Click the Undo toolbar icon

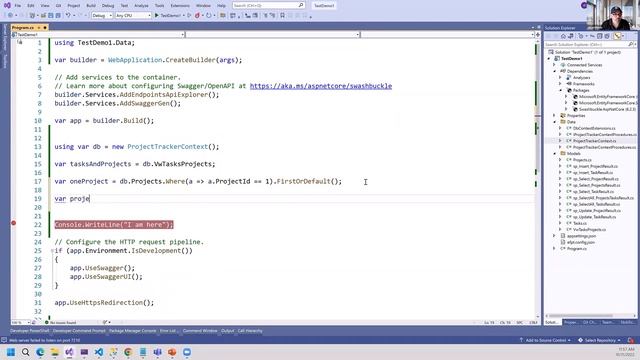[x=68, y=15]
